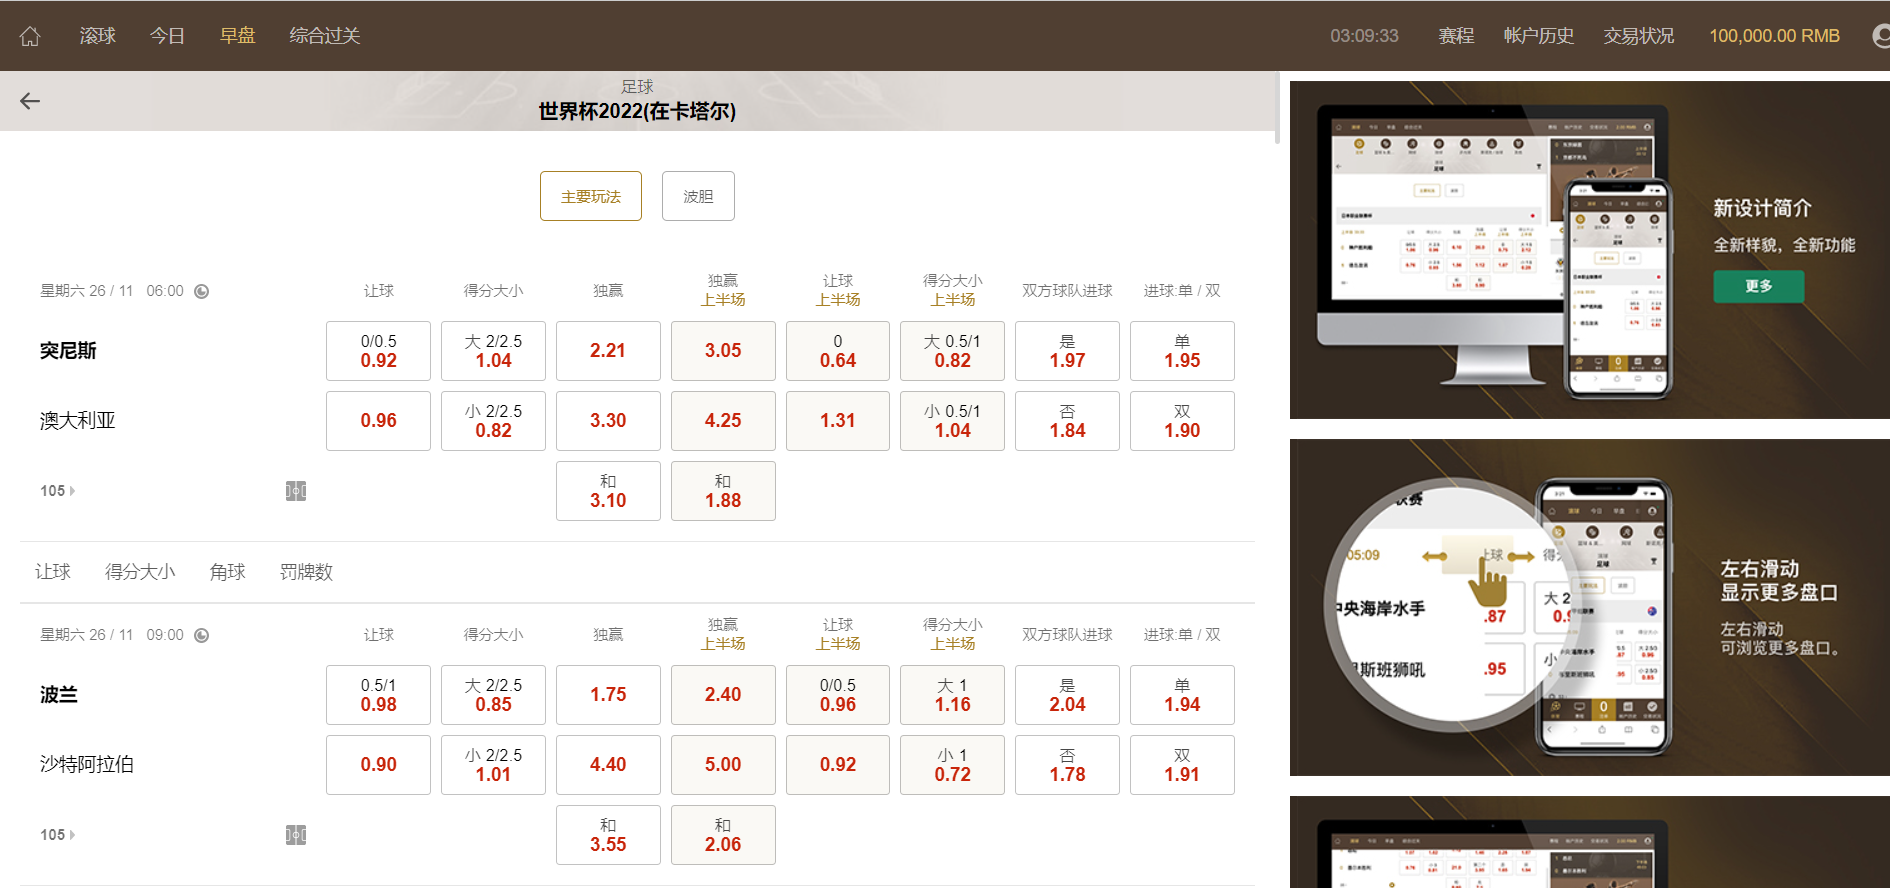Expand 105 more markets for Tunisia match
1890x888 pixels.
pos(57,491)
